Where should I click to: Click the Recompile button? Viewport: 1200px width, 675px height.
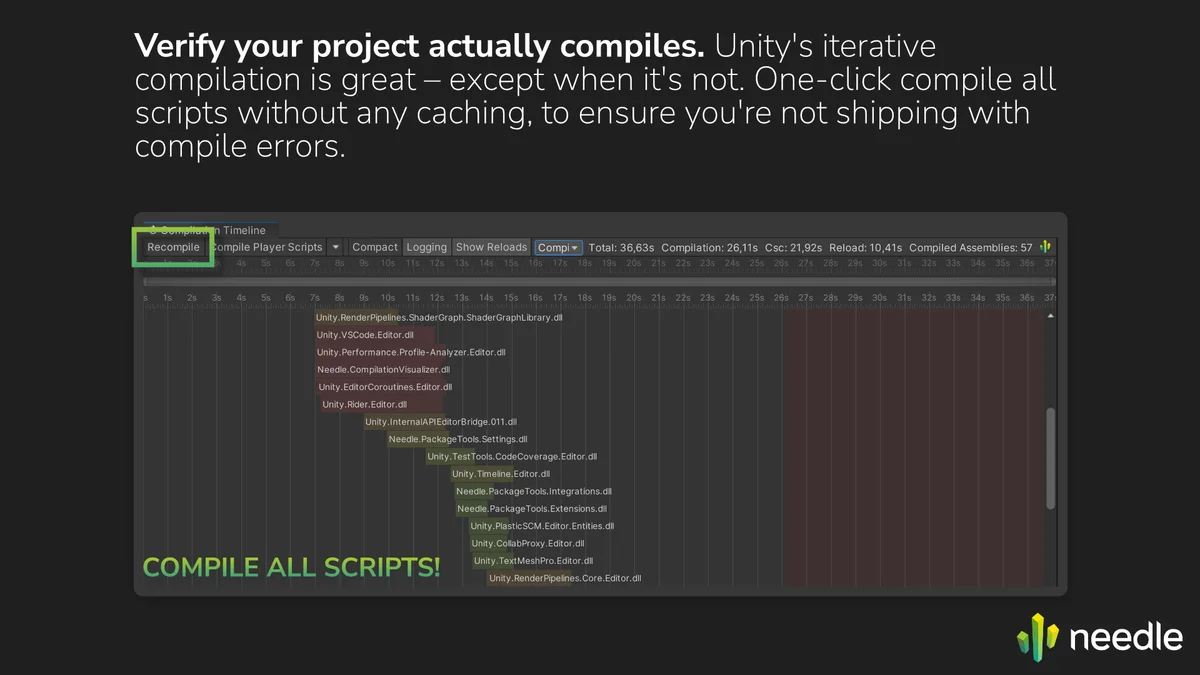[174, 247]
